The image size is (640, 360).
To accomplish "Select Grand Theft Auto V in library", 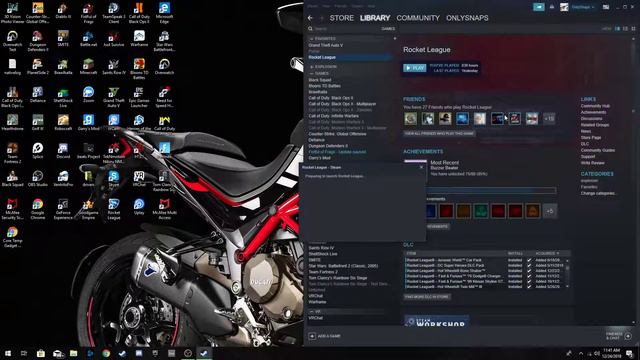I will [x=326, y=45].
